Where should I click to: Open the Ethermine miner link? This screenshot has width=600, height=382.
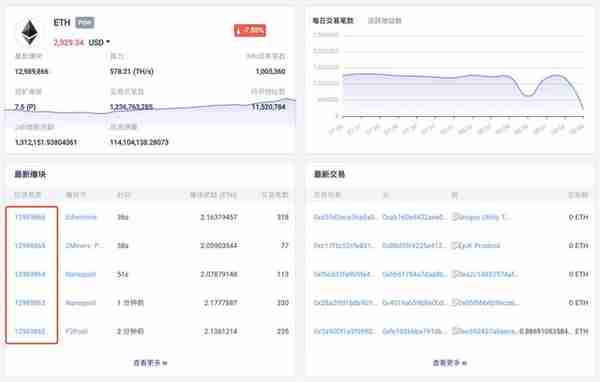click(81, 217)
